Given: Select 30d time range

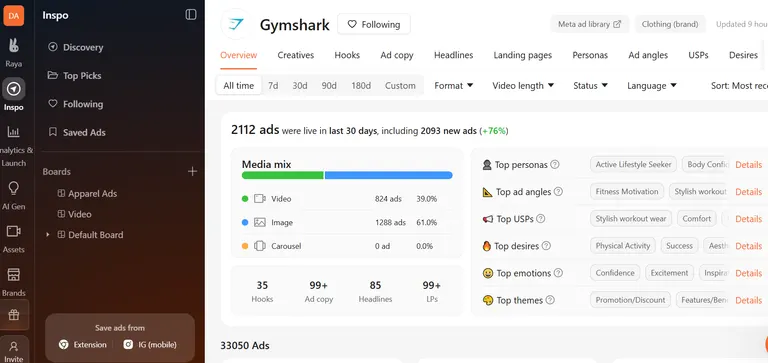Looking at the screenshot, I should click(300, 85).
